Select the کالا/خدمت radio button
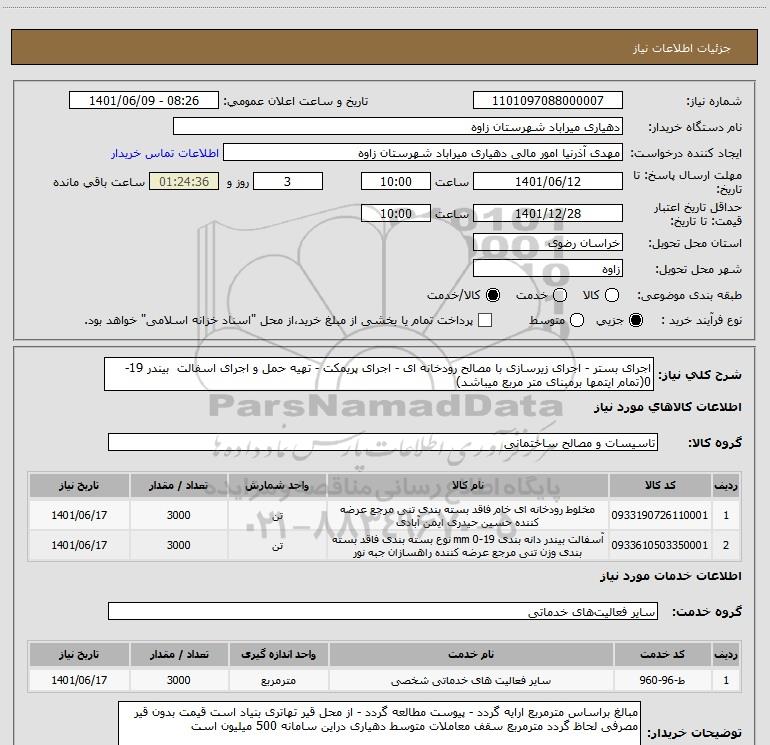Screen dimensions: 770x745 click(x=493, y=295)
